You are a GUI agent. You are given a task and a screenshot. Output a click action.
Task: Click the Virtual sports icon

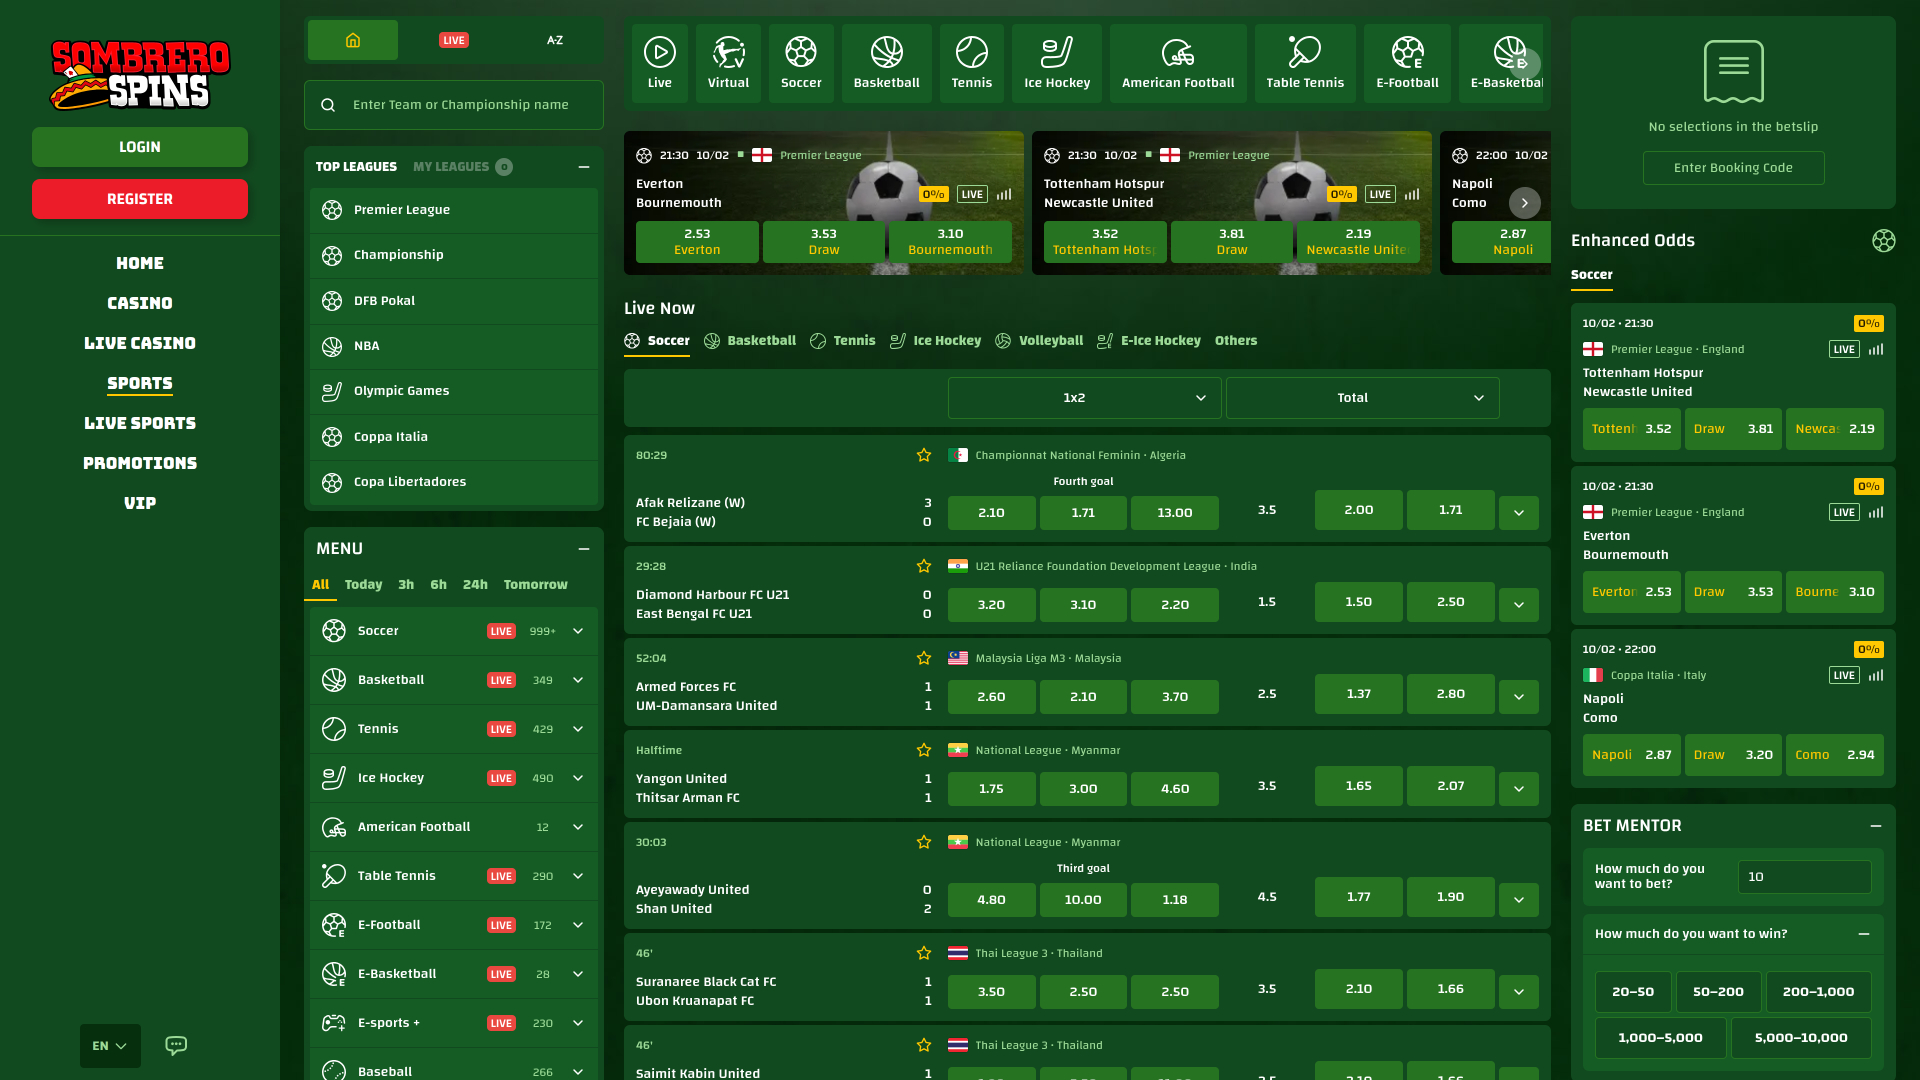pos(728,62)
